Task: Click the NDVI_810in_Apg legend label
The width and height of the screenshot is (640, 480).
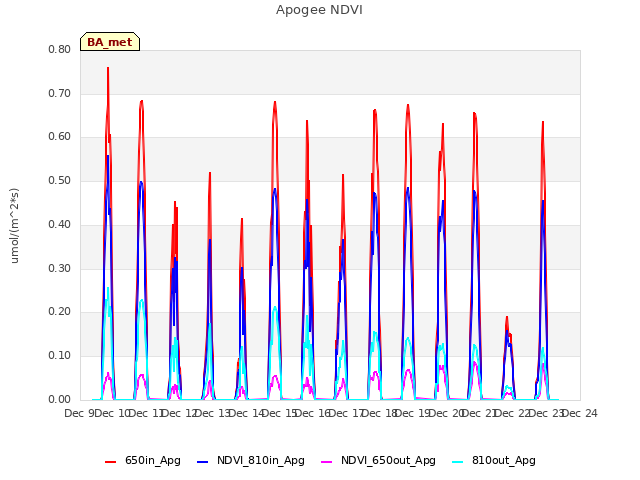Action: tap(260, 460)
